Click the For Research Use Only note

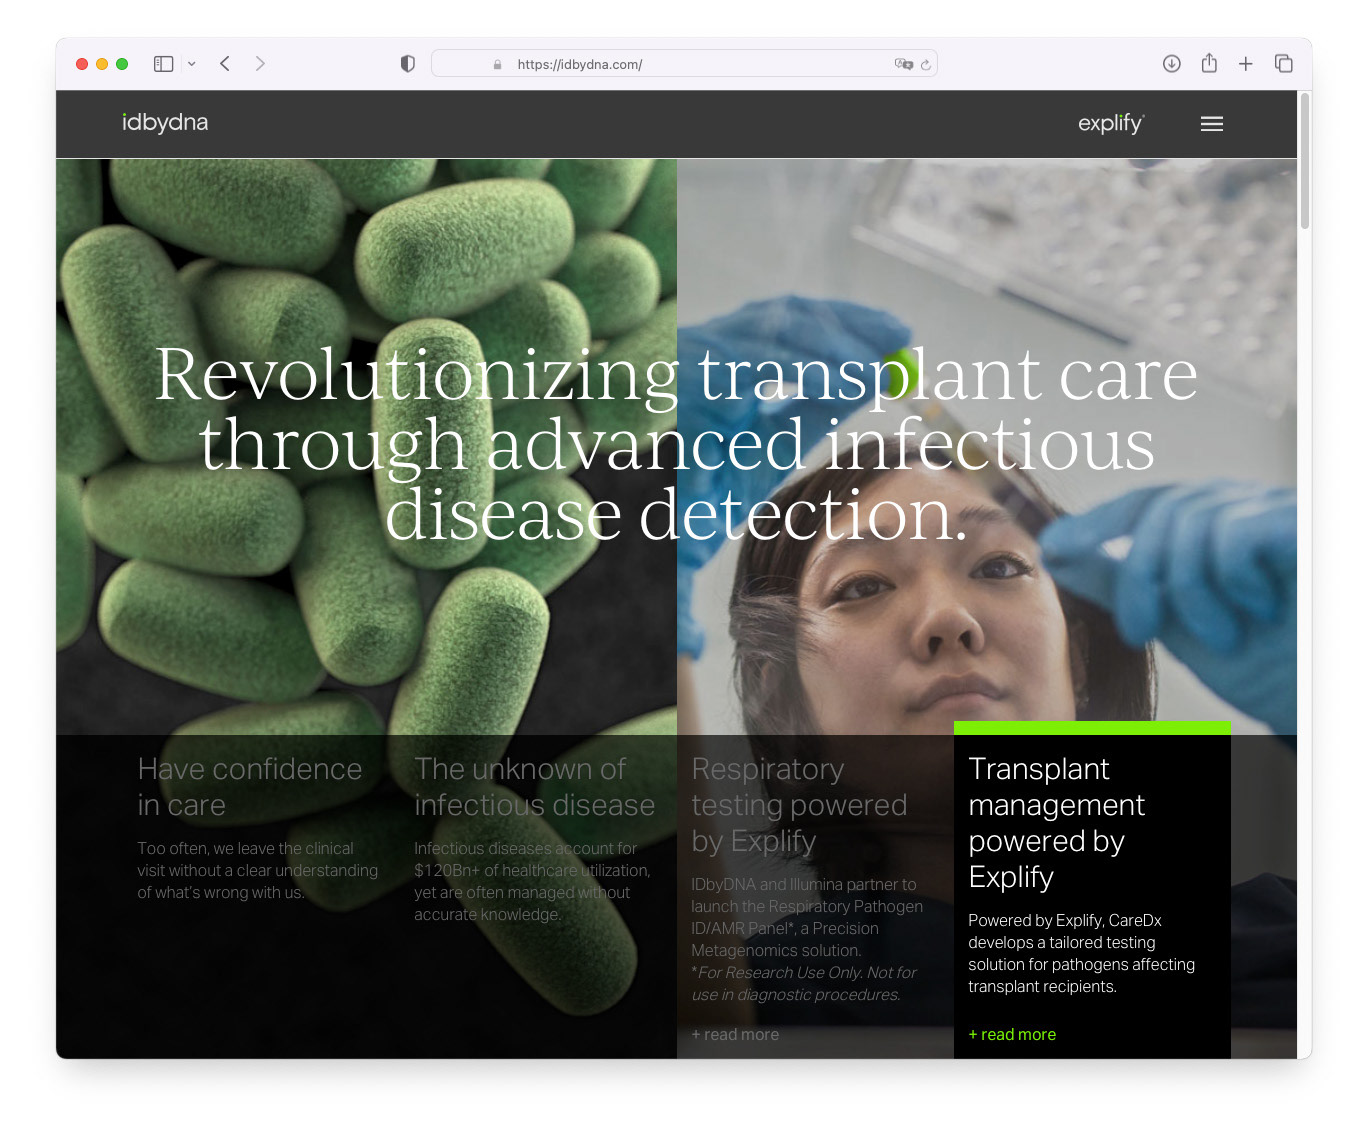804,984
